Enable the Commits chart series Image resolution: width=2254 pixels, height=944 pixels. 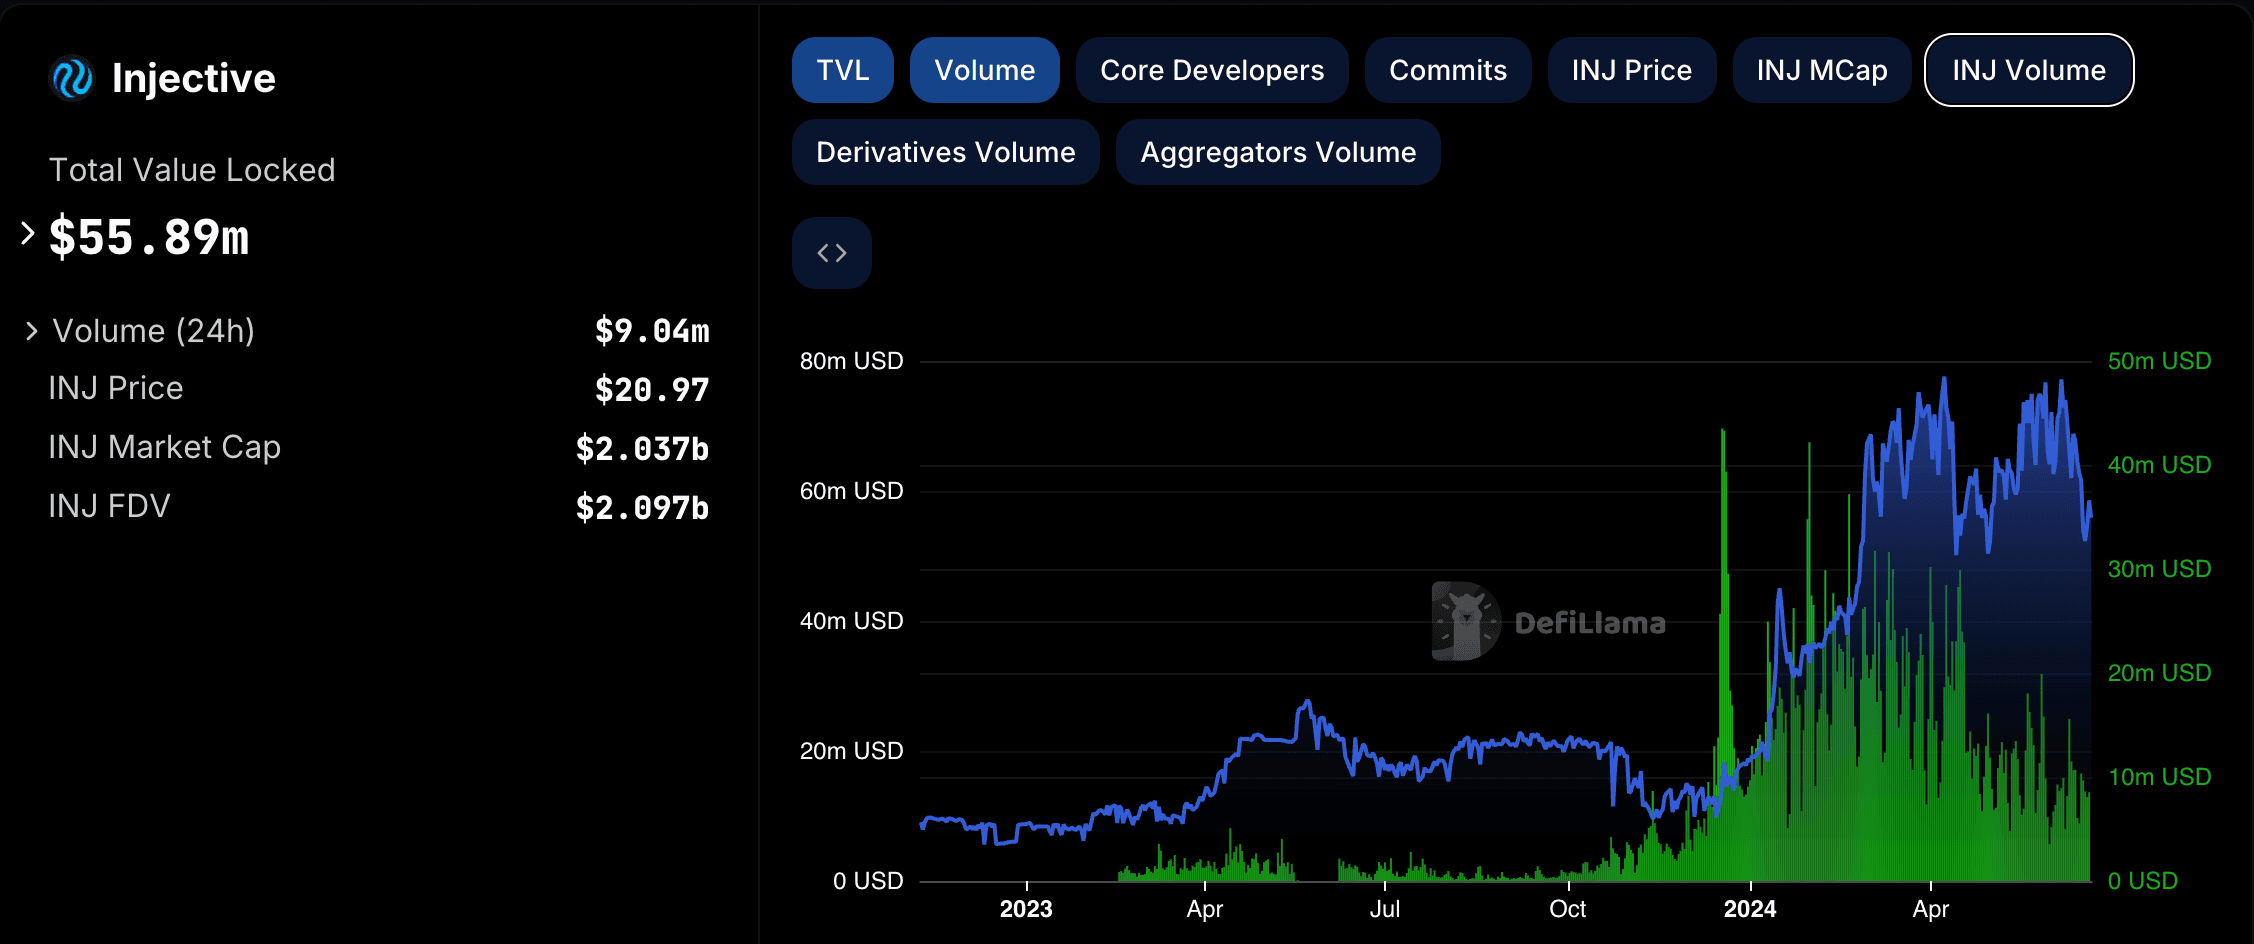click(x=1448, y=70)
